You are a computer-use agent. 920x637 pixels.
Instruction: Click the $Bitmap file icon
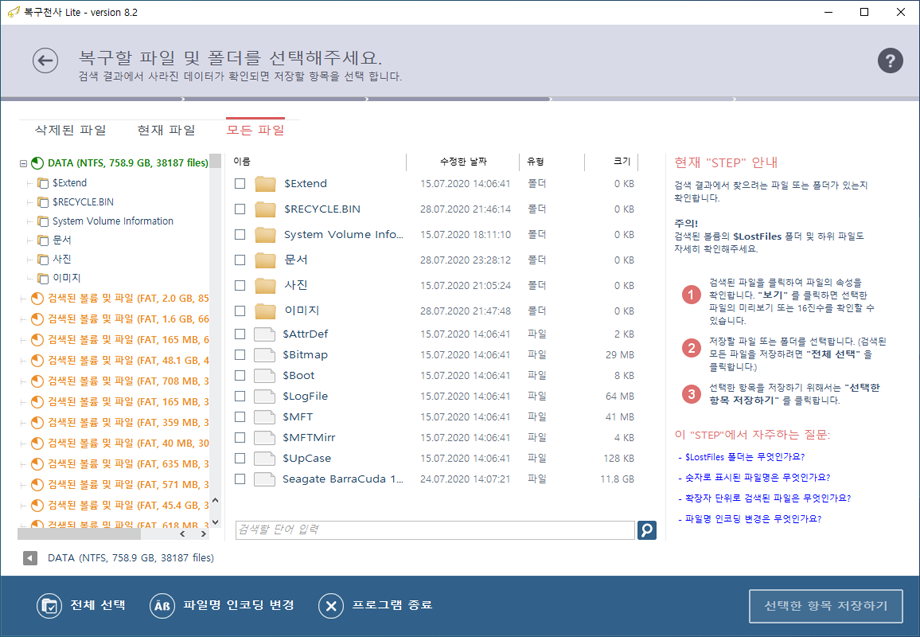tap(265, 355)
